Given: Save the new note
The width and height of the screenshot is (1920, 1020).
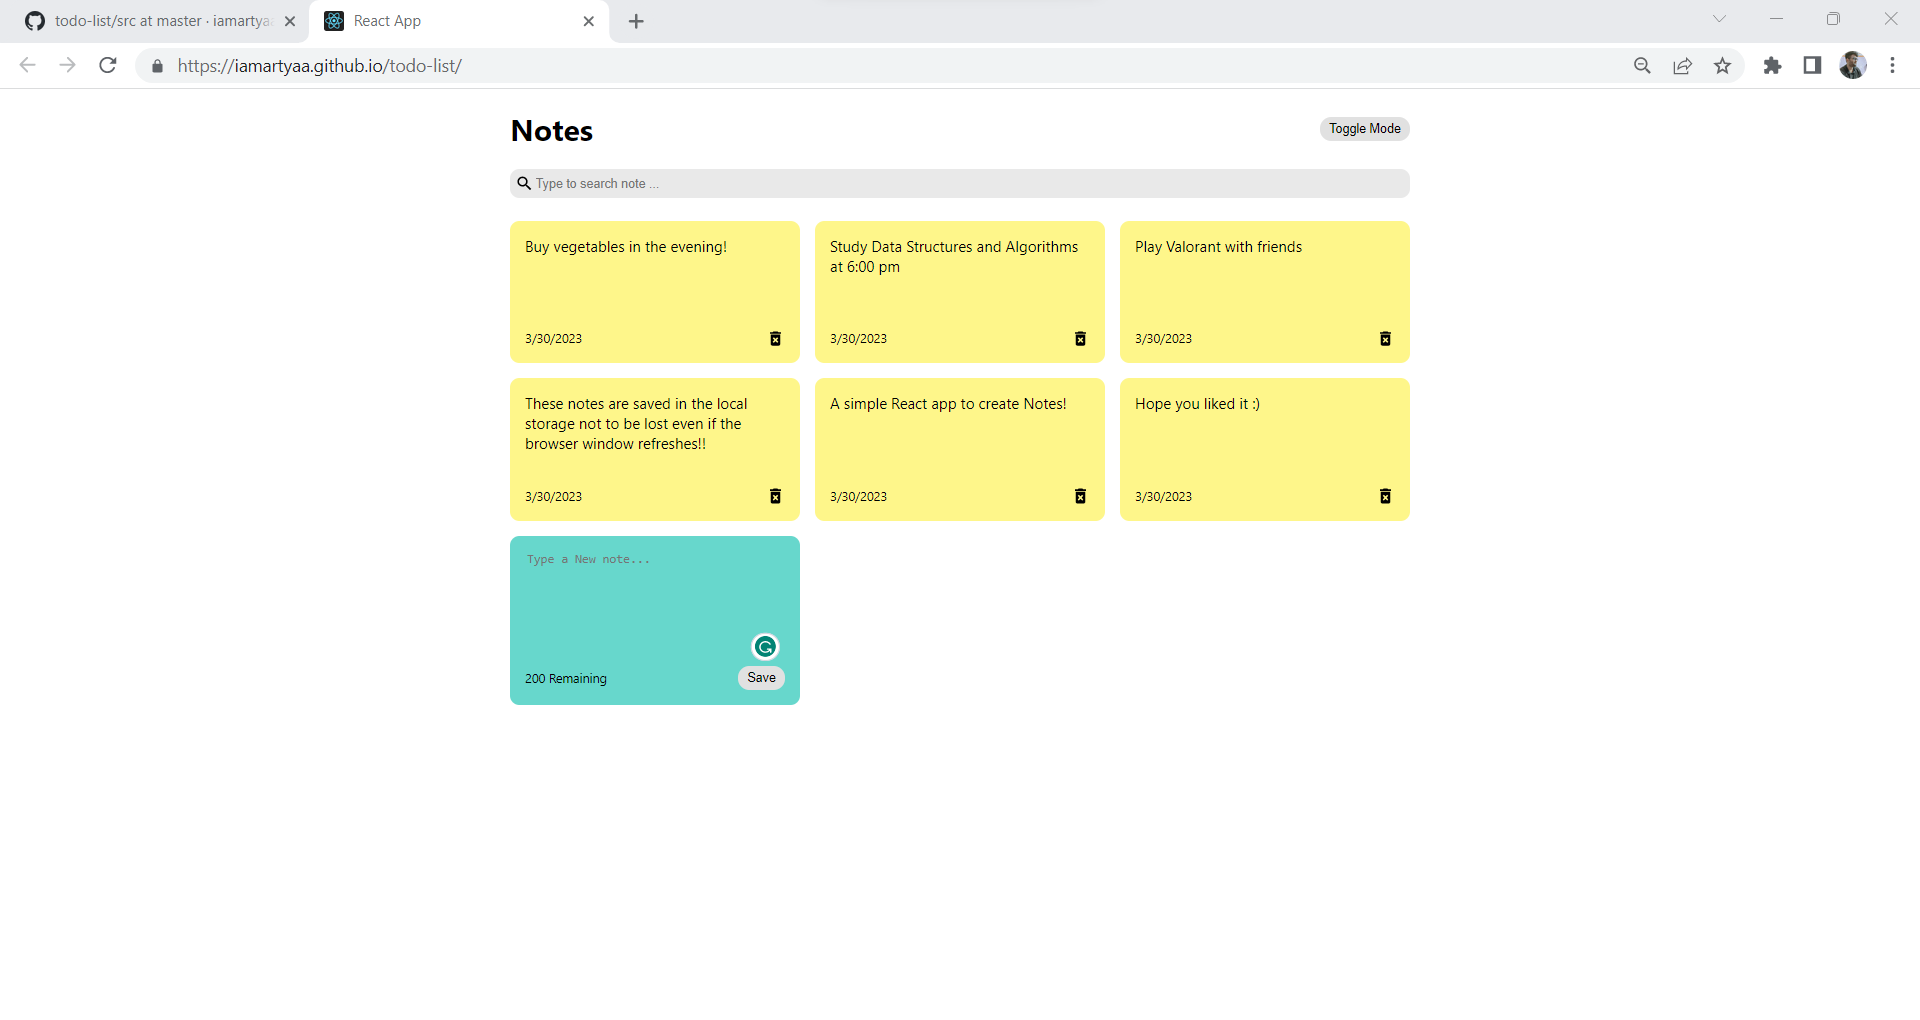Looking at the screenshot, I should tap(761, 678).
